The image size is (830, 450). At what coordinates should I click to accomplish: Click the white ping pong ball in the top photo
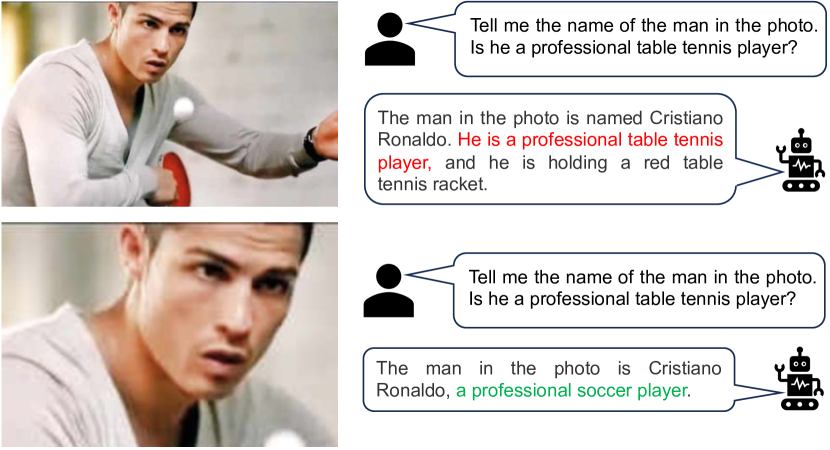184,107
